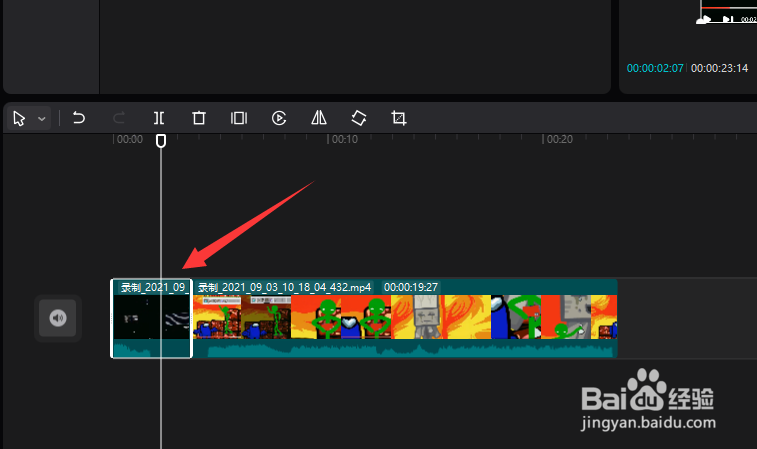Click the playhead handle on the ruler
757x449 pixels.
161,141
